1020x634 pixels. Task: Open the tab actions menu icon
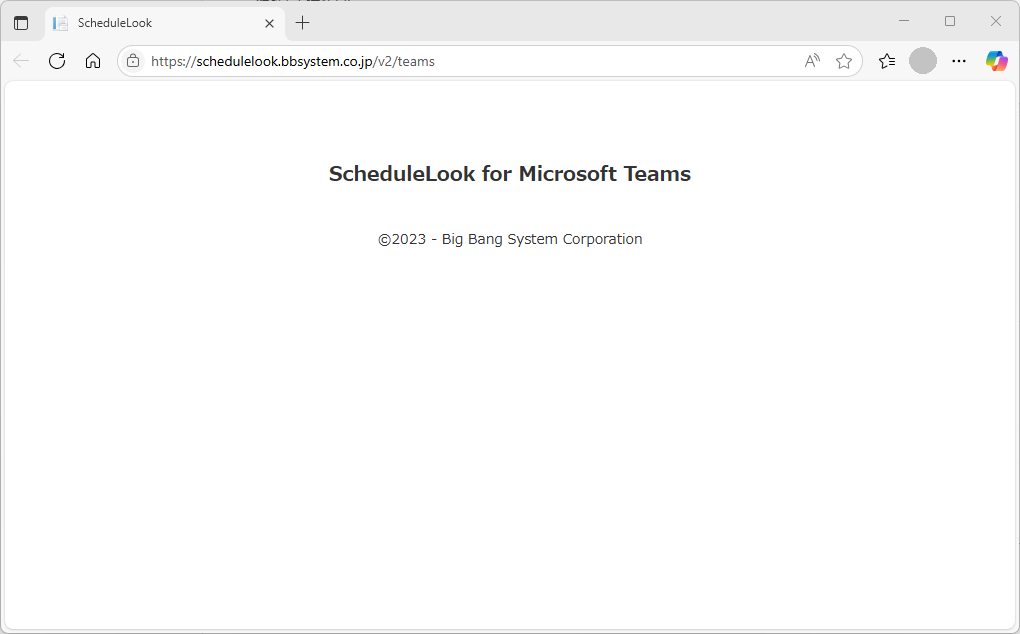(x=21, y=23)
